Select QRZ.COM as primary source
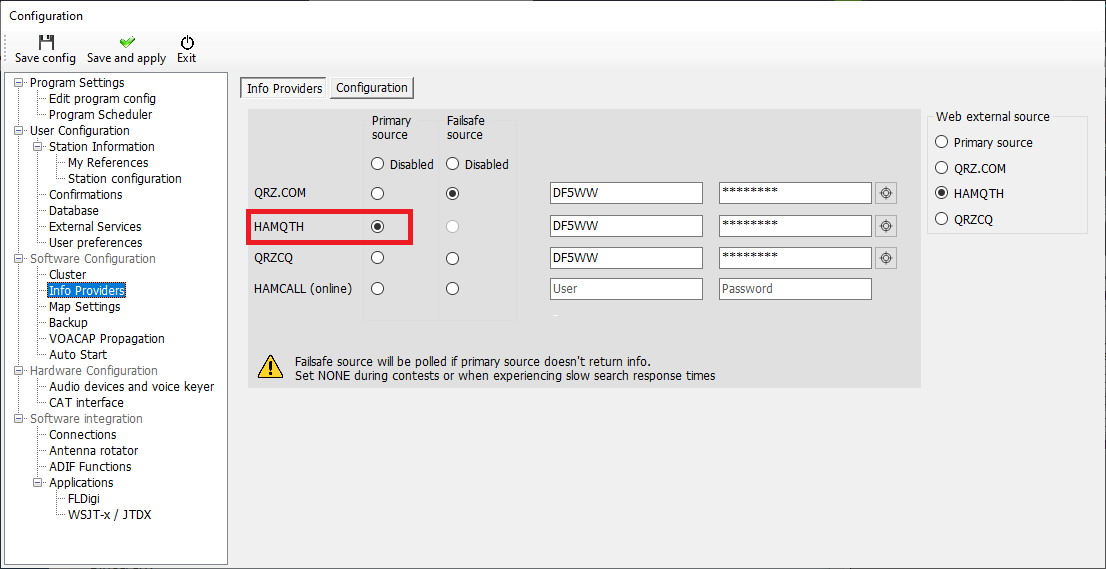The image size is (1106, 569). (377, 193)
